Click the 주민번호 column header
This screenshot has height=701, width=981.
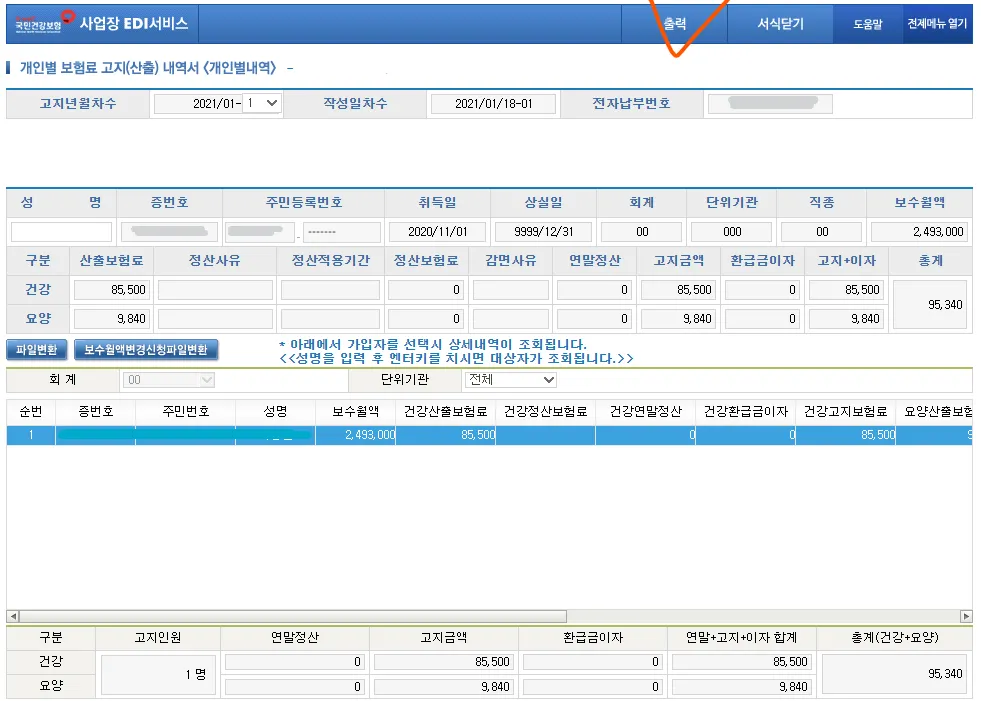click(x=186, y=411)
